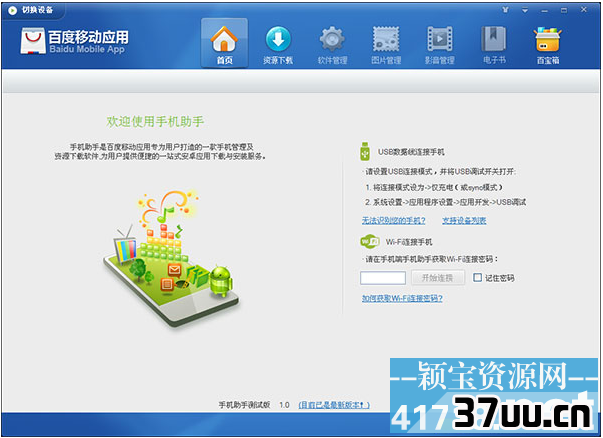Click step 1 仅充电 connection mode instruction
Screen dimensions: 603x438
[x=434, y=187]
